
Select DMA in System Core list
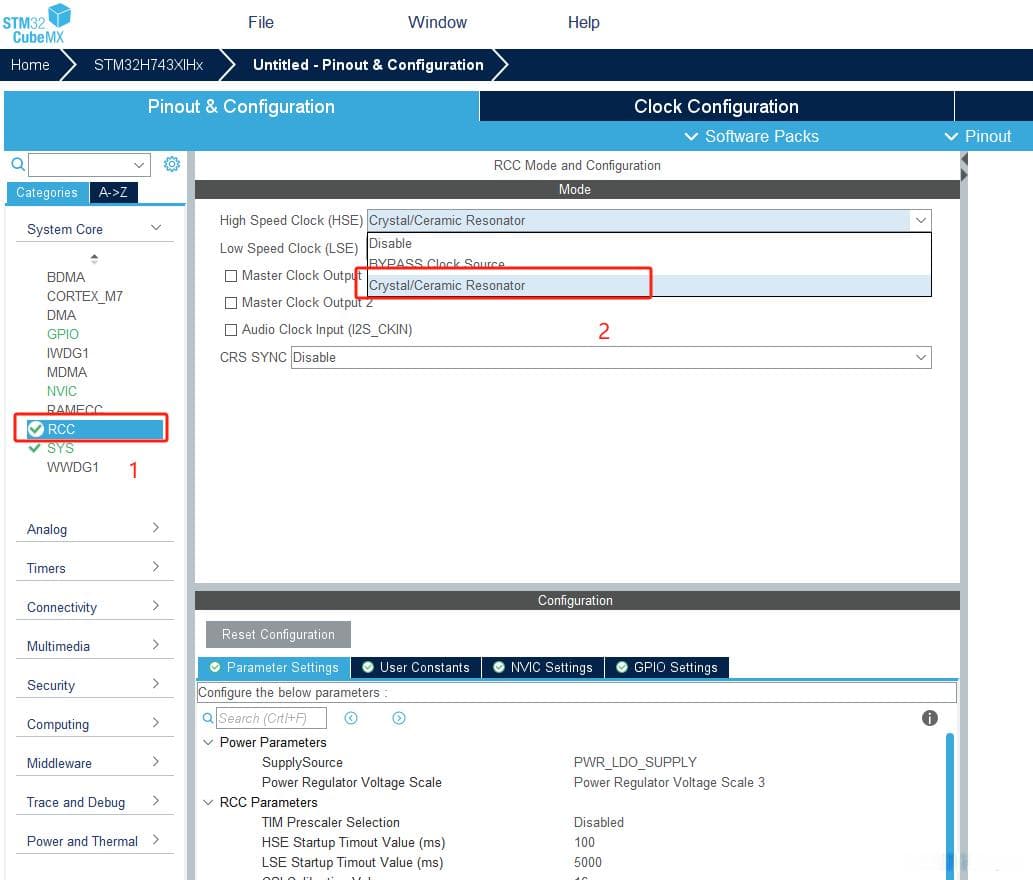pos(61,315)
